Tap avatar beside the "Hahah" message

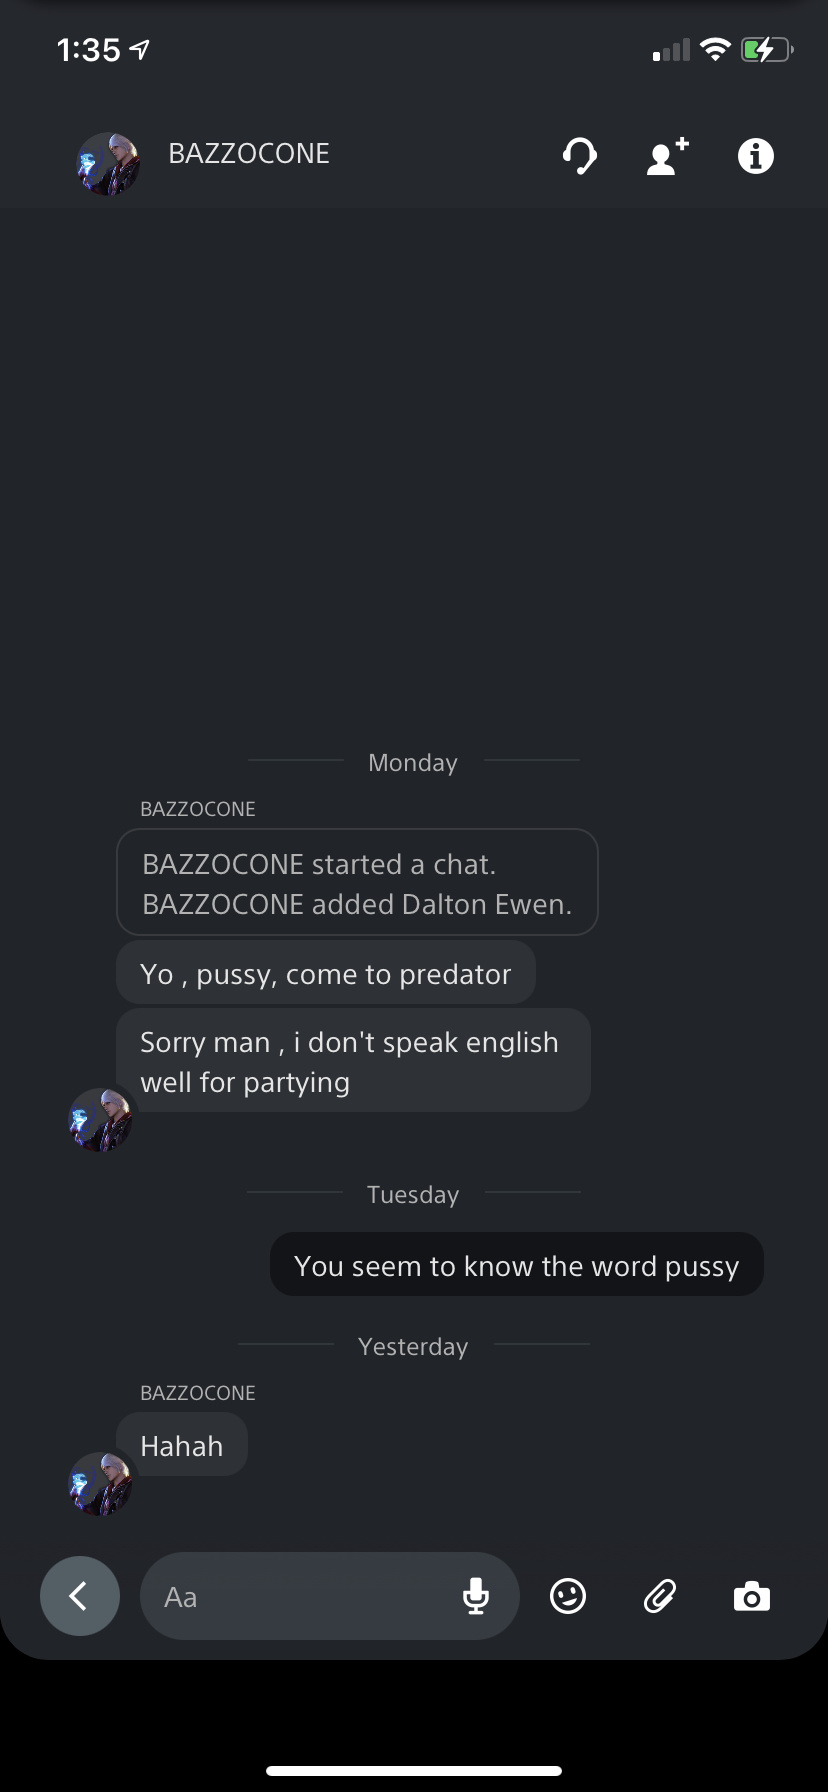[x=100, y=1484]
